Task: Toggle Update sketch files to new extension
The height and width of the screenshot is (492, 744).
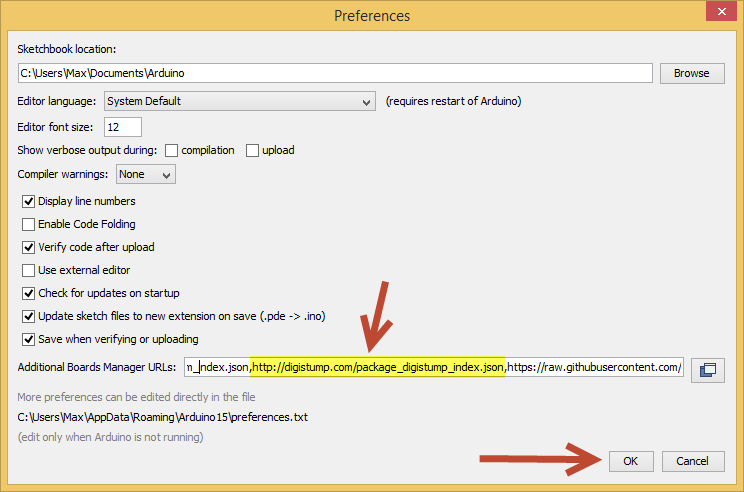Action: (29, 316)
